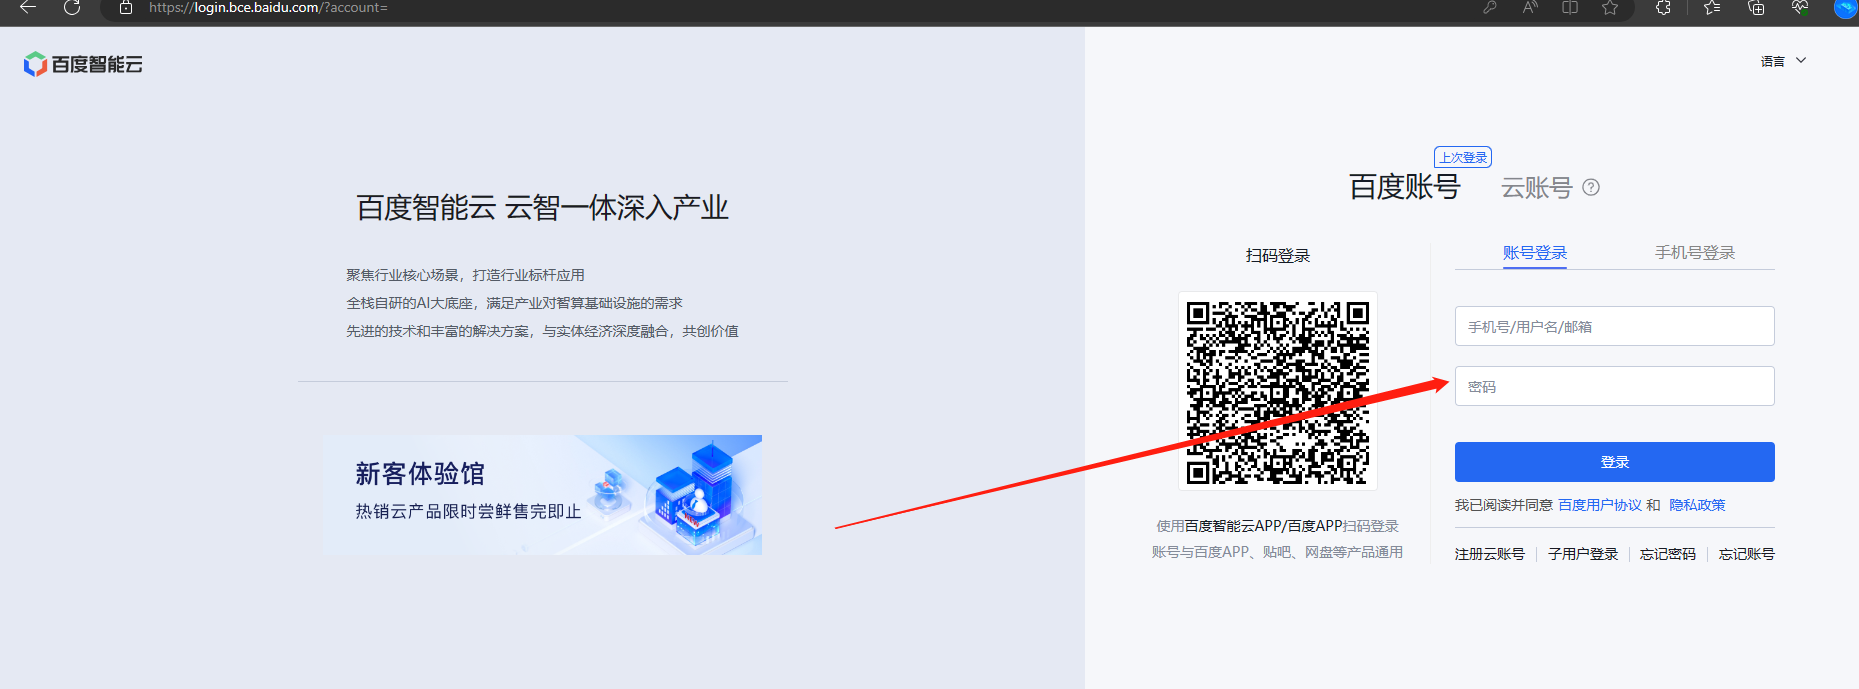Open the browser Extensions puzzle icon
This screenshot has height=689, width=1859.
pos(1663,7)
